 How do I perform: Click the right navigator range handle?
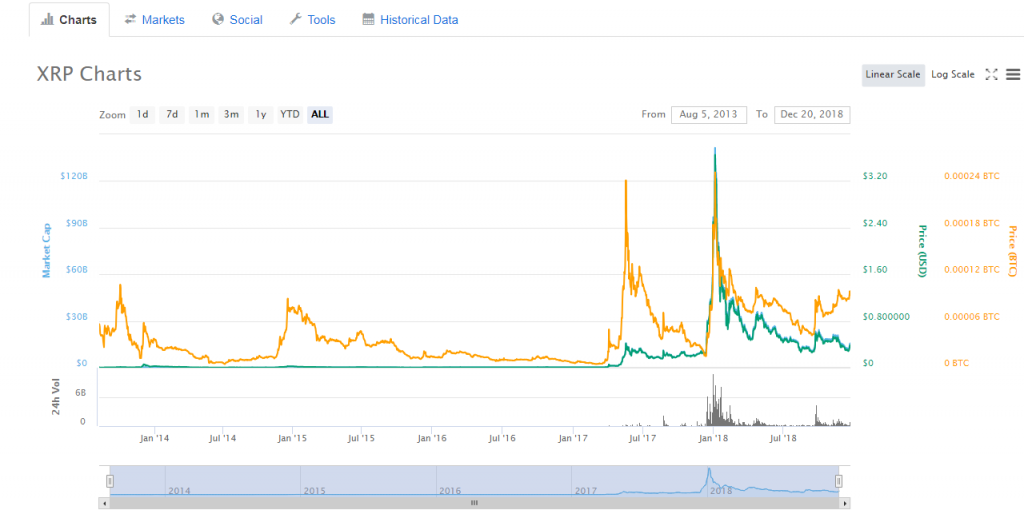pyautogui.click(x=839, y=481)
